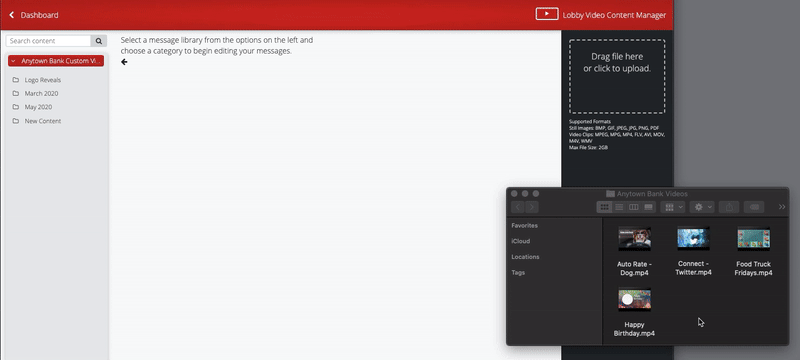Click the folder icon next to May 2020
Image resolution: width=800 pixels, height=360 pixels.
(x=16, y=107)
